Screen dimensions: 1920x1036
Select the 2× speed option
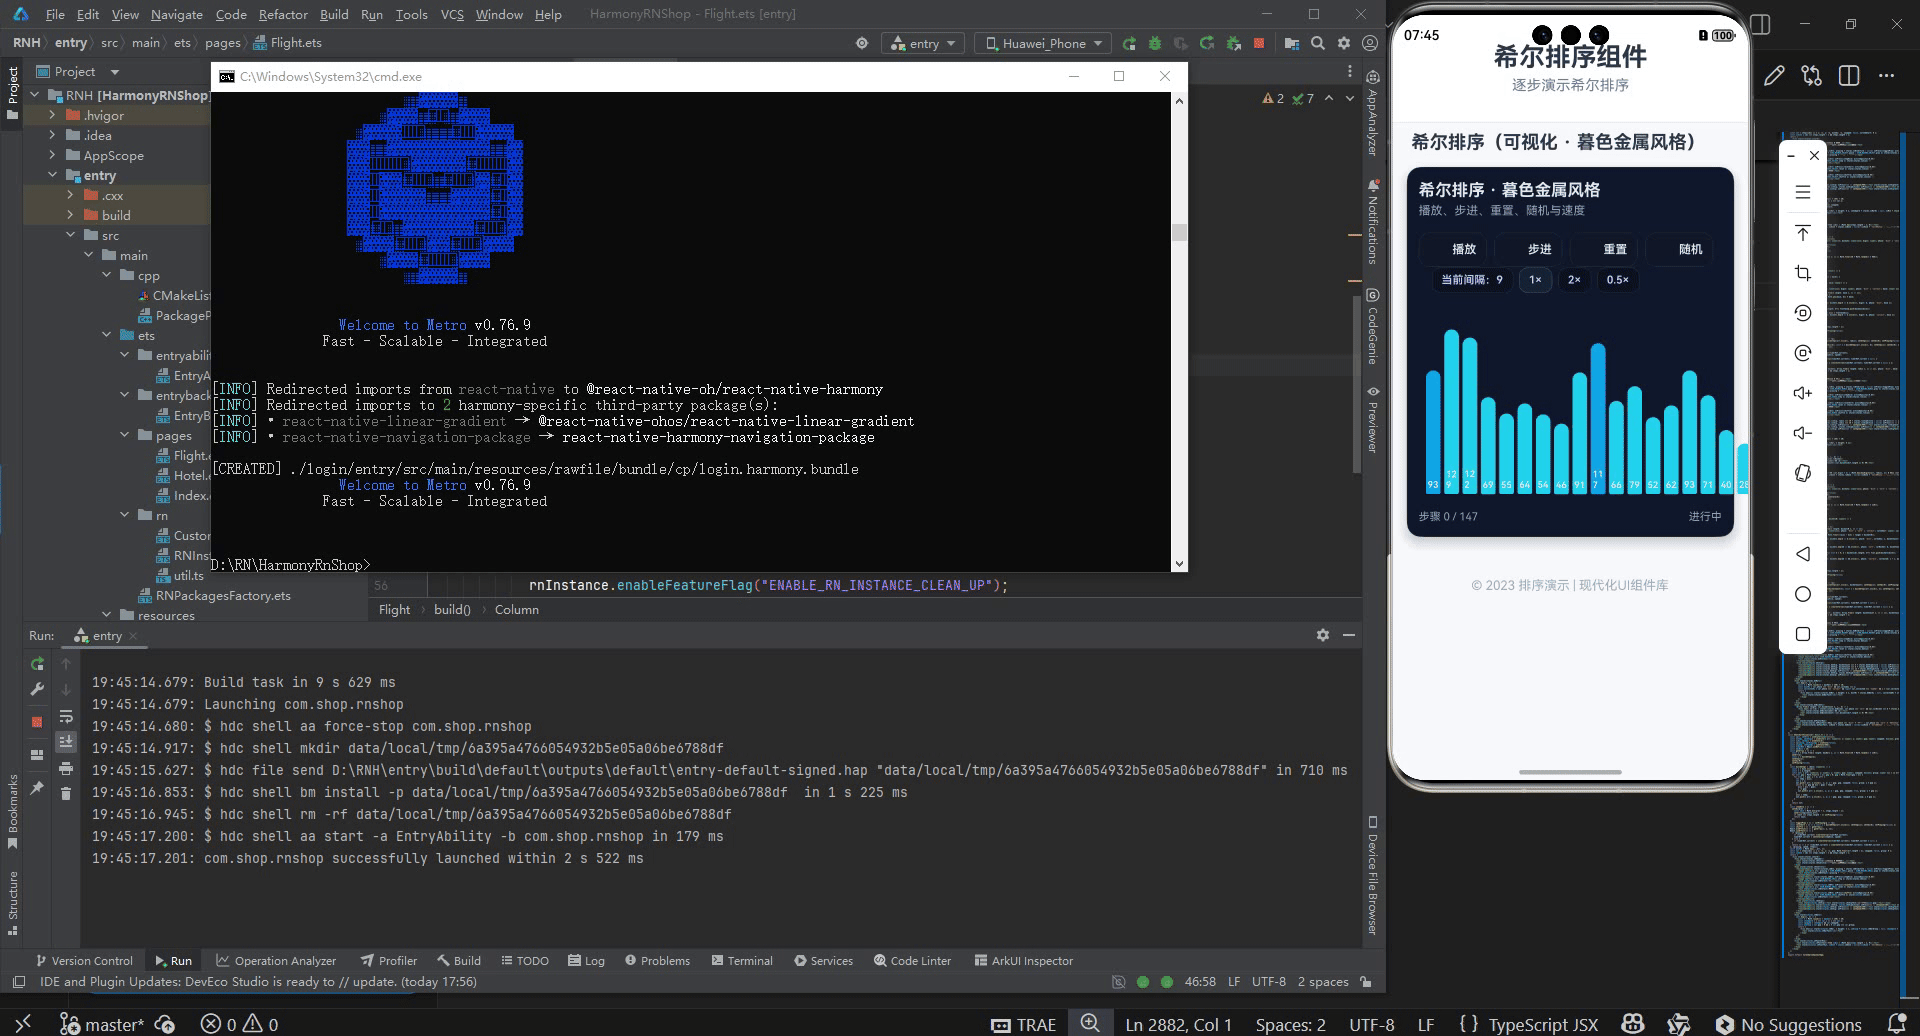[1574, 280]
